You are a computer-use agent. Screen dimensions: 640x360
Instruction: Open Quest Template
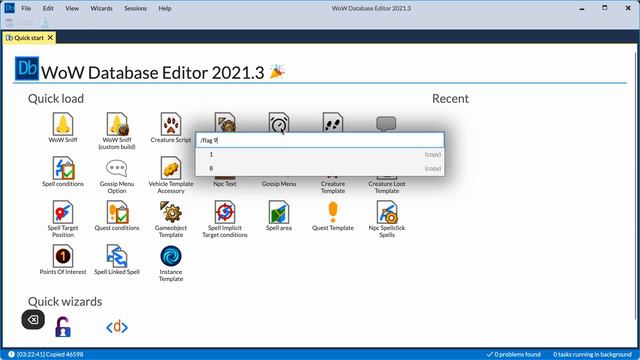point(333,216)
